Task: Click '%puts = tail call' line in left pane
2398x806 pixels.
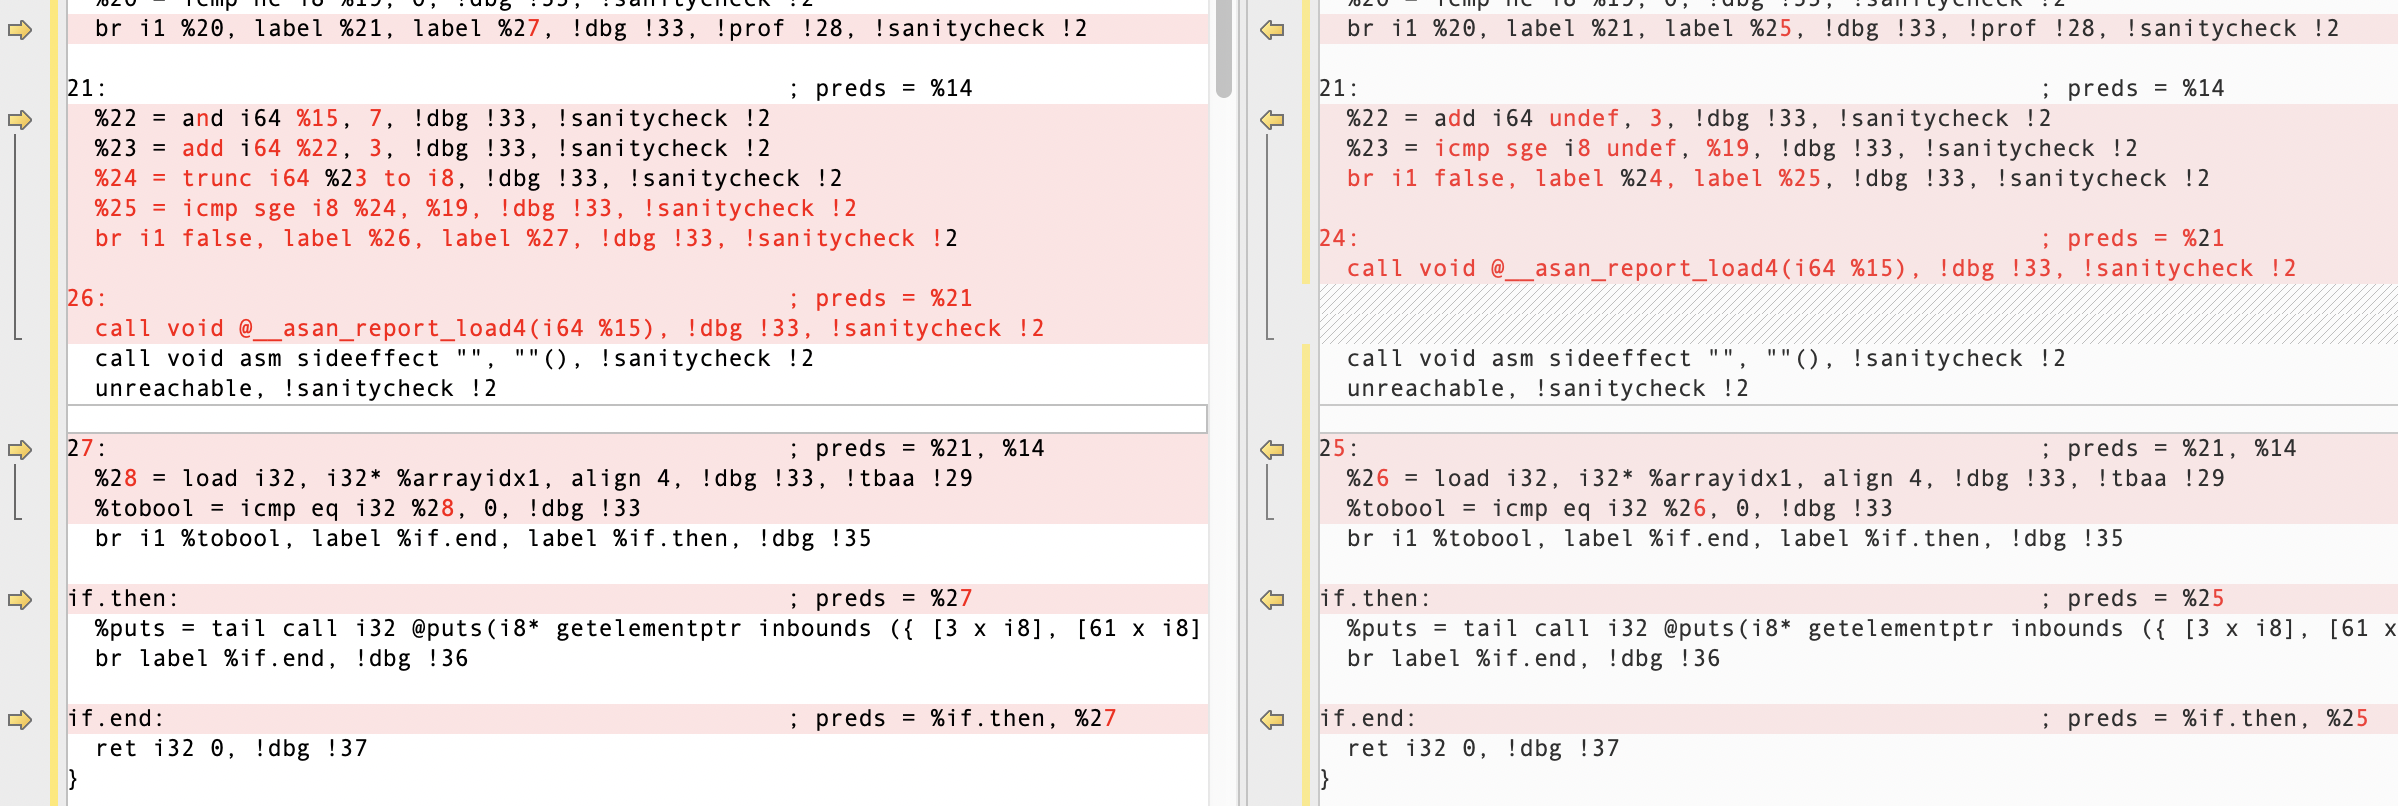Action: tap(648, 629)
